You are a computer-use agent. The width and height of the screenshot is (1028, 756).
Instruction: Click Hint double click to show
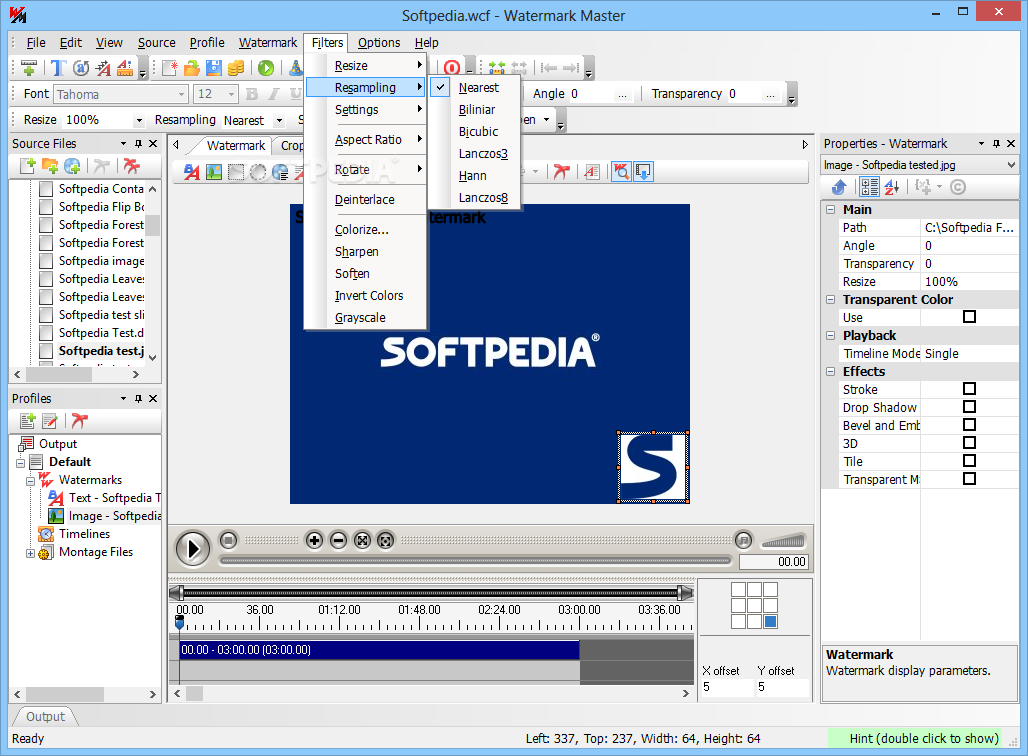click(x=924, y=738)
